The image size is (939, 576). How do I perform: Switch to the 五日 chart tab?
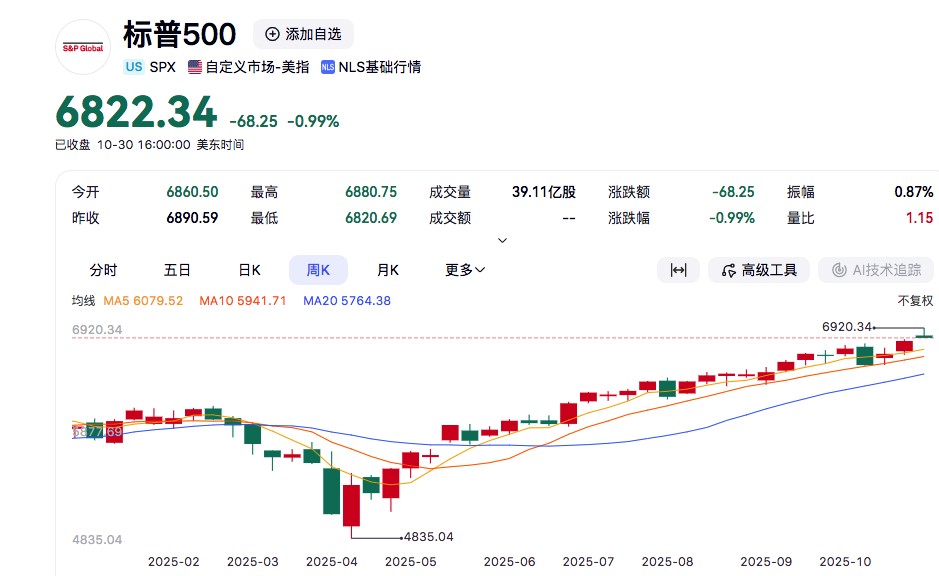point(177,270)
